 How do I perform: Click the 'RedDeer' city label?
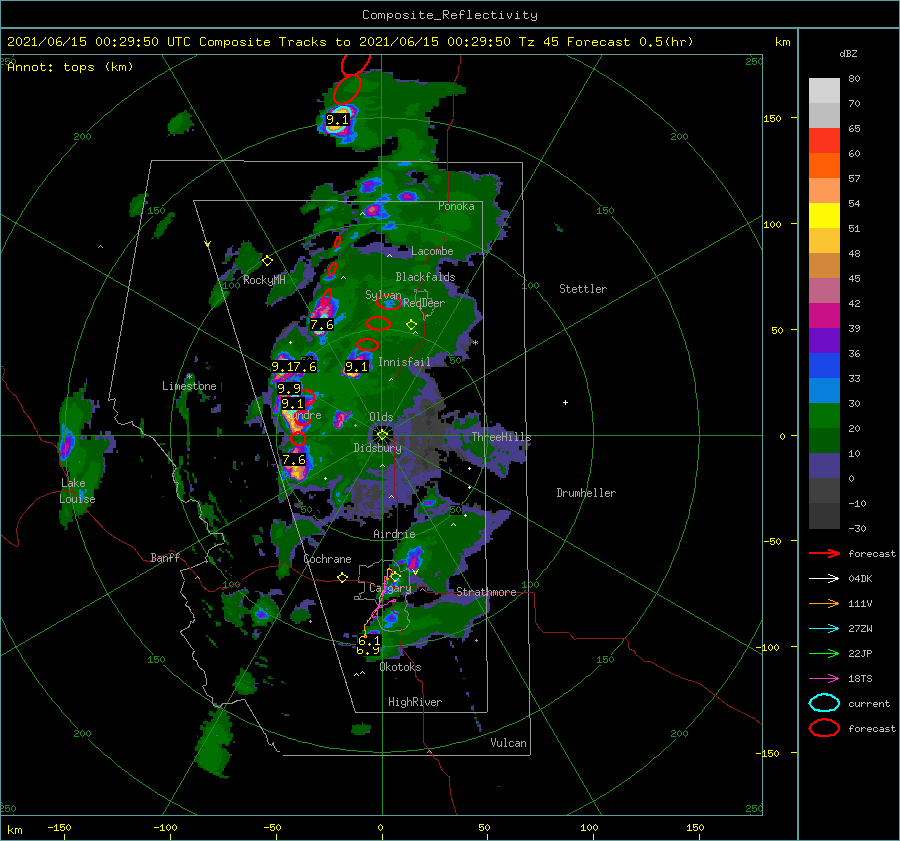tap(424, 303)
